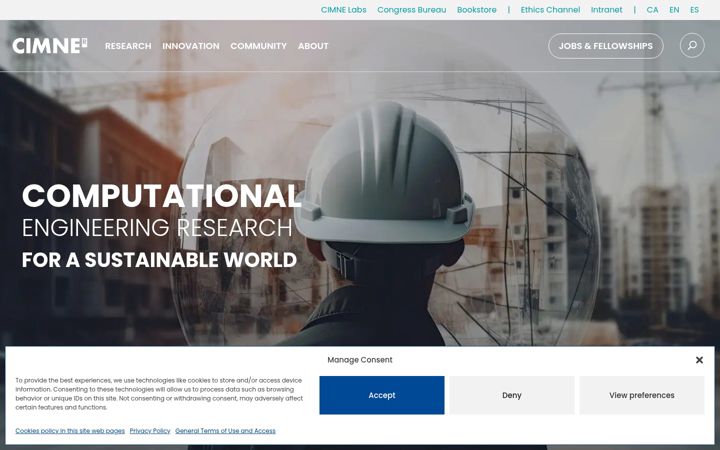Go to CIMNE Labs link
Image resolution: width=720 pixels, height=450 pixels.
pyautogui.click(x=343, y=10)
